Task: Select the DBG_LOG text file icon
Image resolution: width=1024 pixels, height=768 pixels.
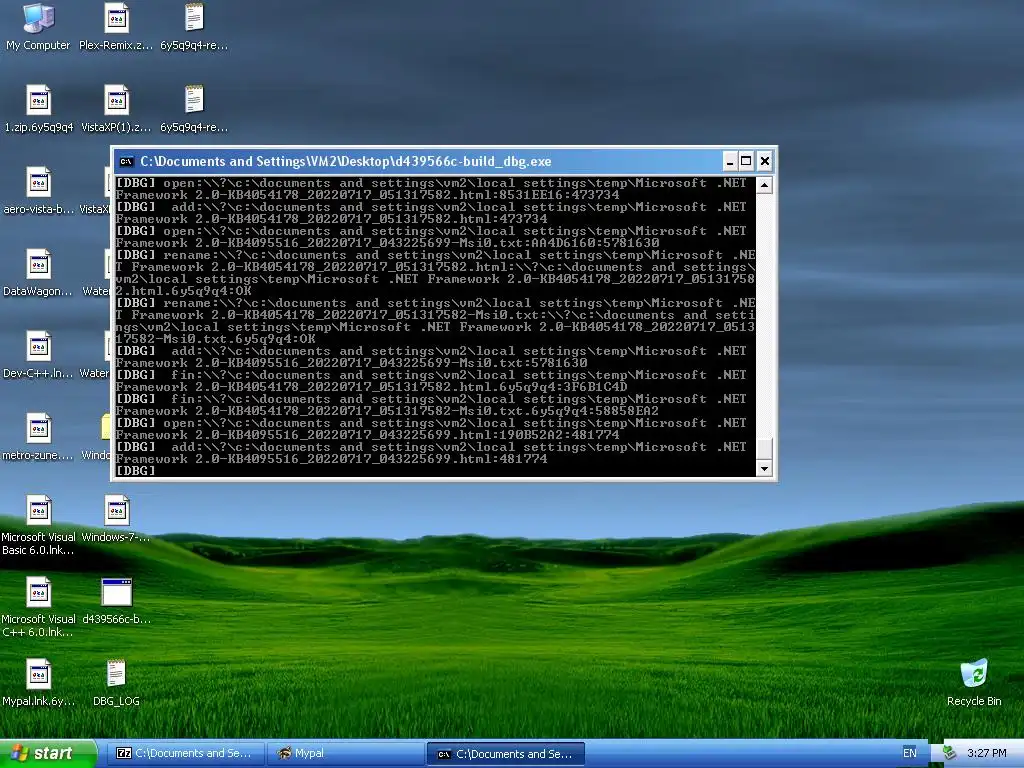Action: [116, 683]
